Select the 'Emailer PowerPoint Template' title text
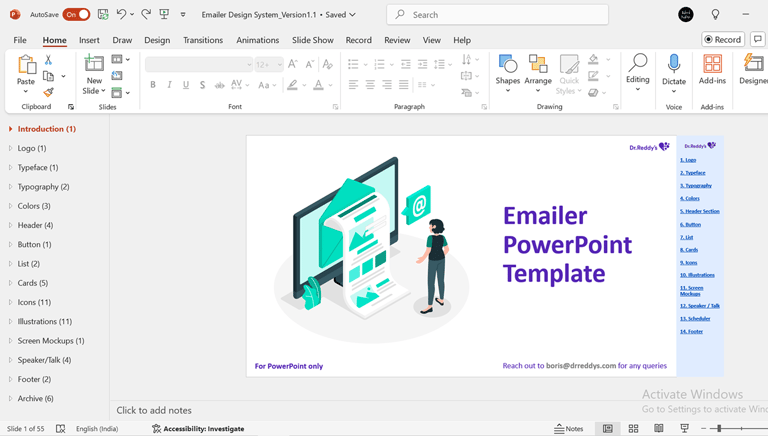 pos(567,244)
